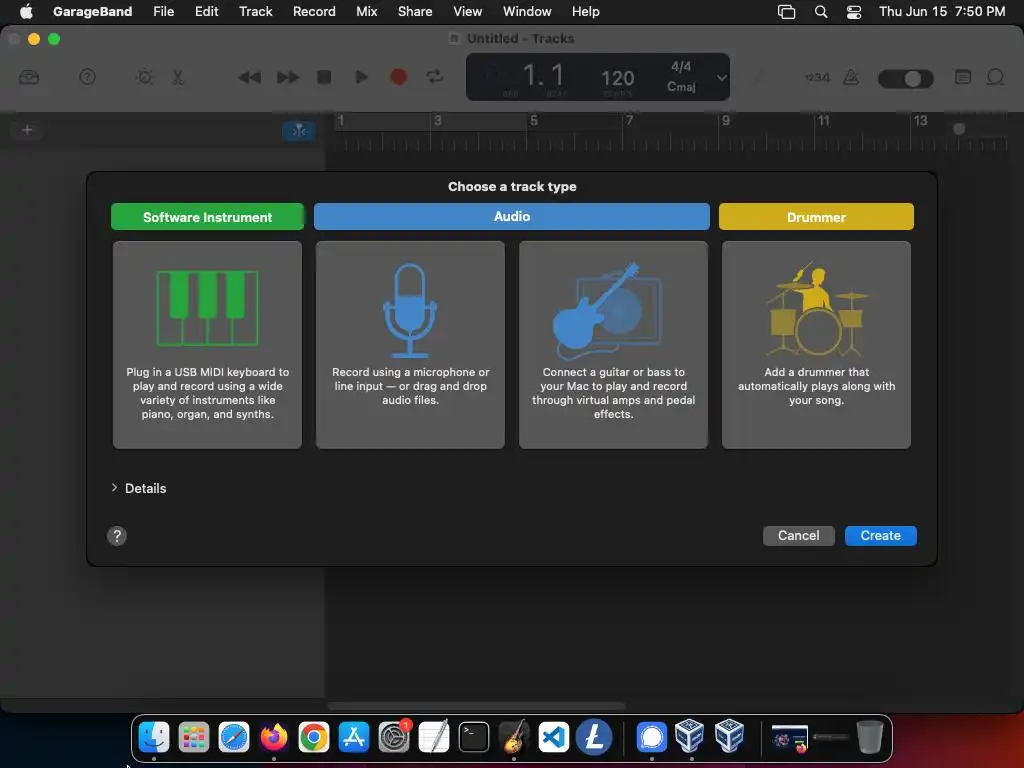Image resolution: width=1024 pixels, height=768 pixels.
Task: Open Launchpad from the Dock
Action: [194, 737]
